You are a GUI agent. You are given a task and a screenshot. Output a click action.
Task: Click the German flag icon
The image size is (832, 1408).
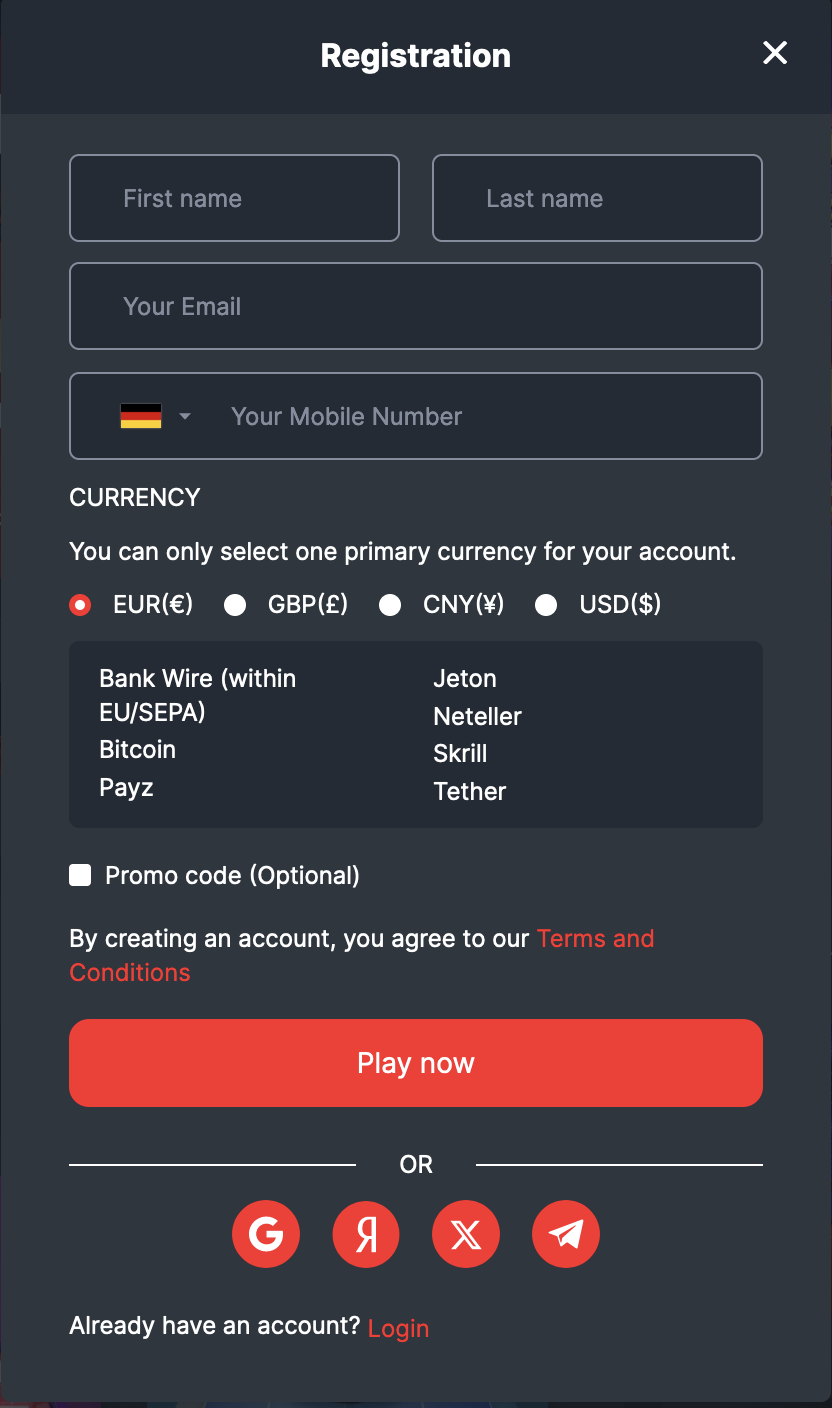(x=141, y=416)
